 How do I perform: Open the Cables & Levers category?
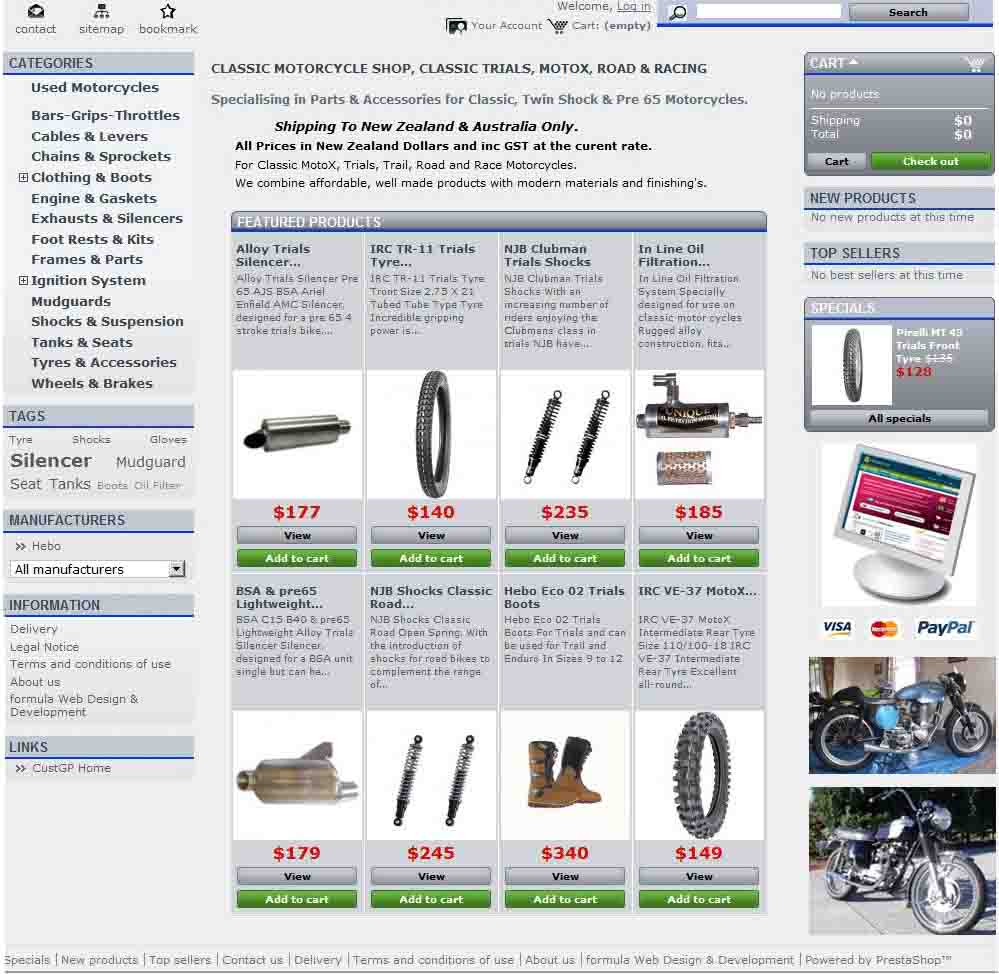pos(89,136)
